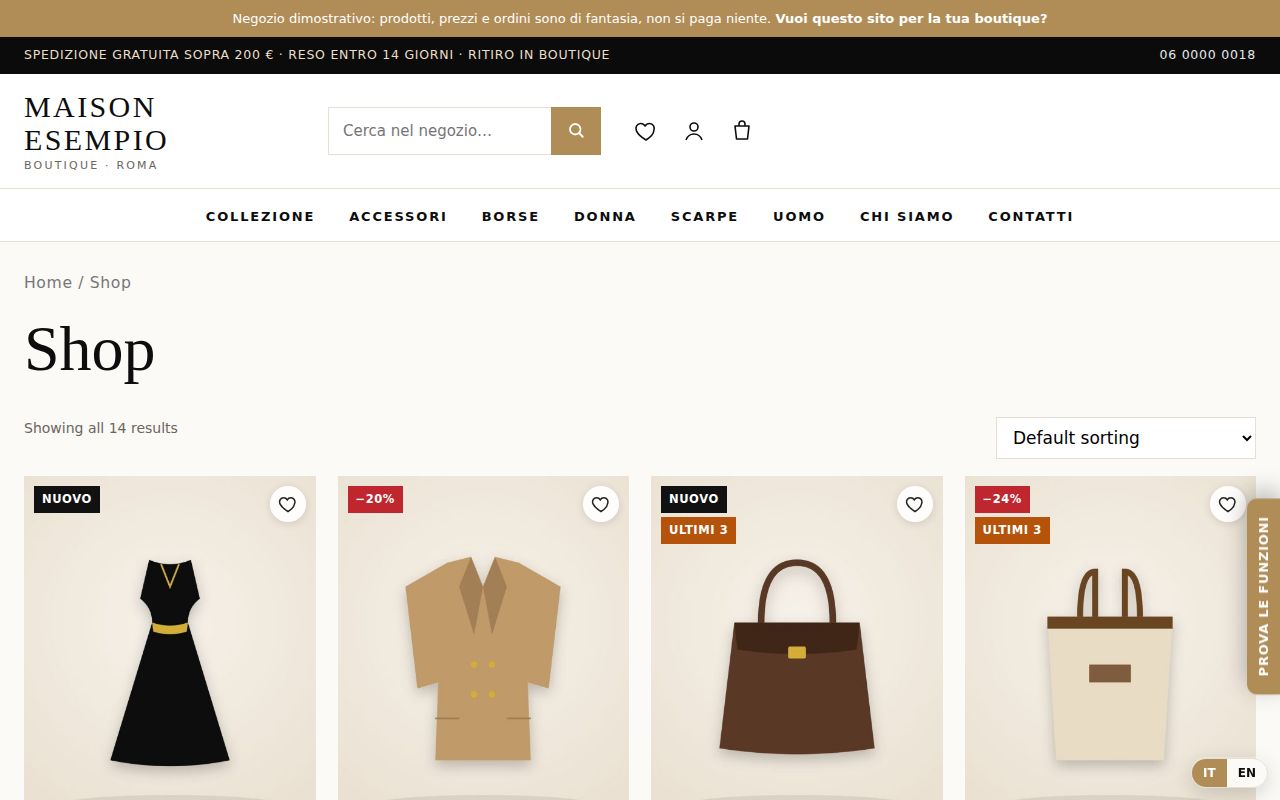Open the Accessori menu

point(398,216)
